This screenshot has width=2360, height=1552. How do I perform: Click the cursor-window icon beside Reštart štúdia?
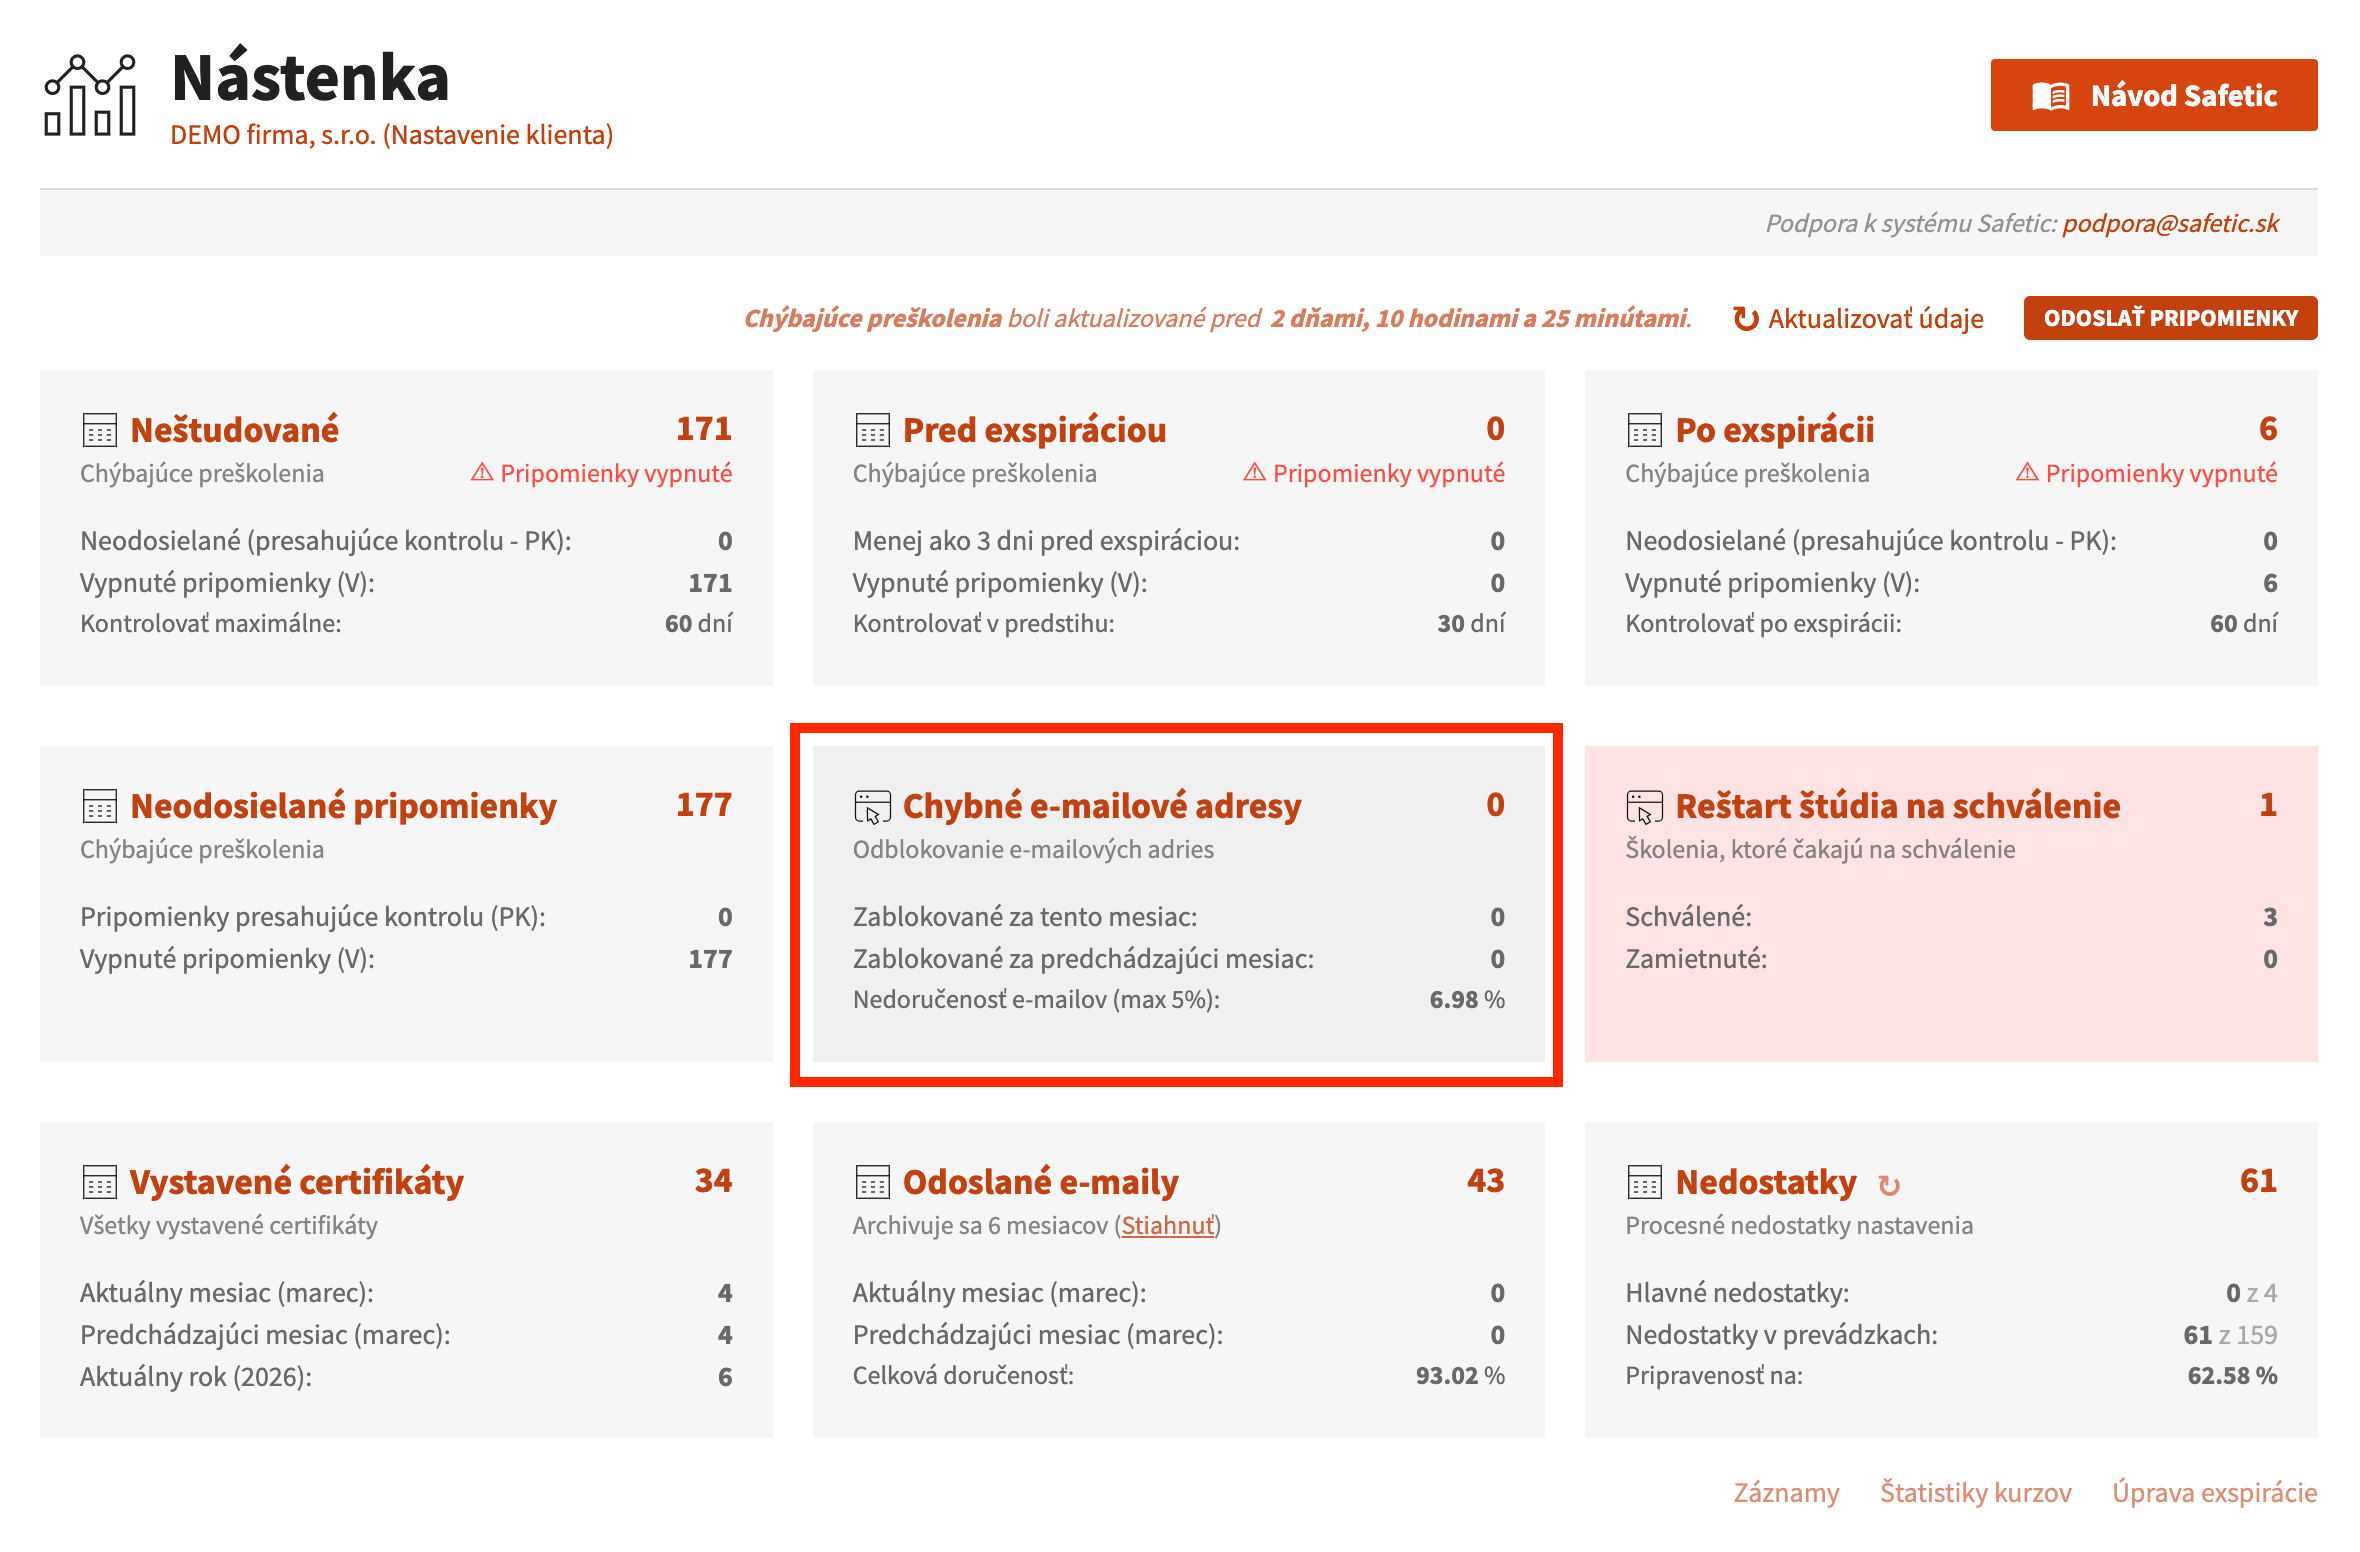tap(1644, 806)
